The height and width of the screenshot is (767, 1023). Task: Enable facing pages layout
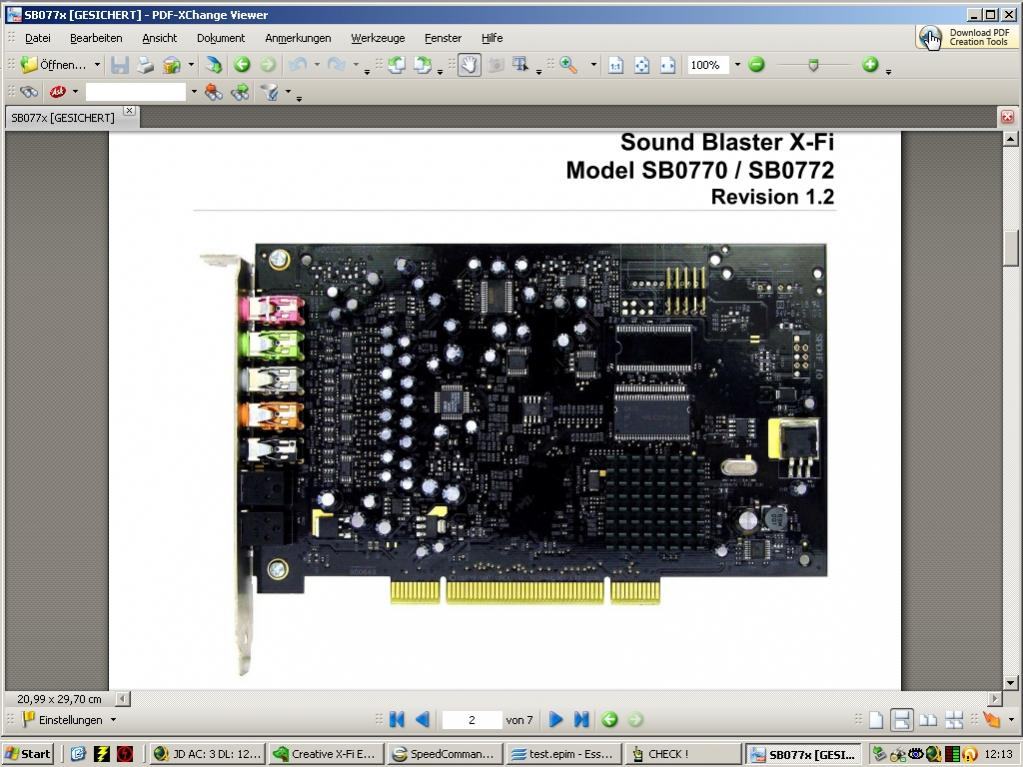pos(928,719)
